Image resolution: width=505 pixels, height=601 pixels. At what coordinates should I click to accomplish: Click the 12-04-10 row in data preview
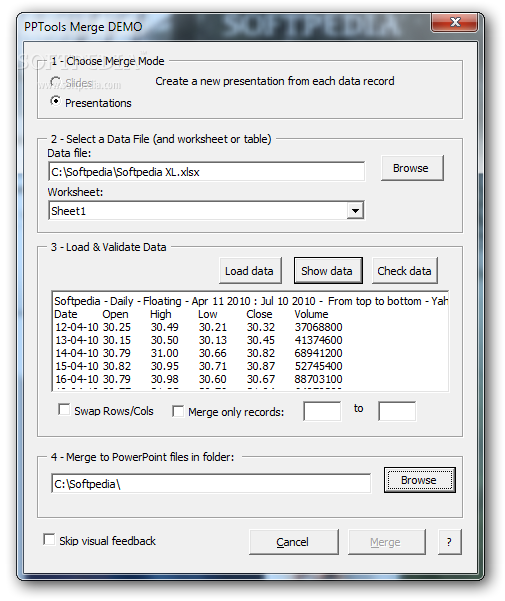tap(199, 327)
